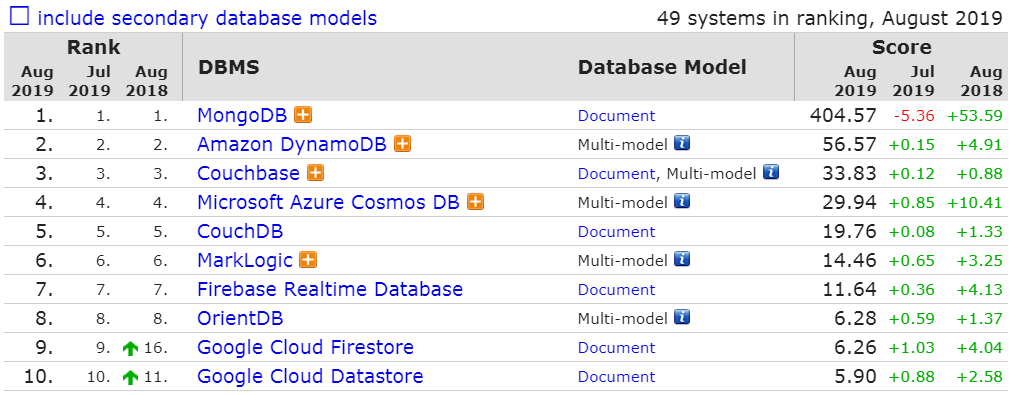This screenshot has width=1010, height=395.
Task: Click the green up arrow in Datastore row
Action: (x=131, y=377)
